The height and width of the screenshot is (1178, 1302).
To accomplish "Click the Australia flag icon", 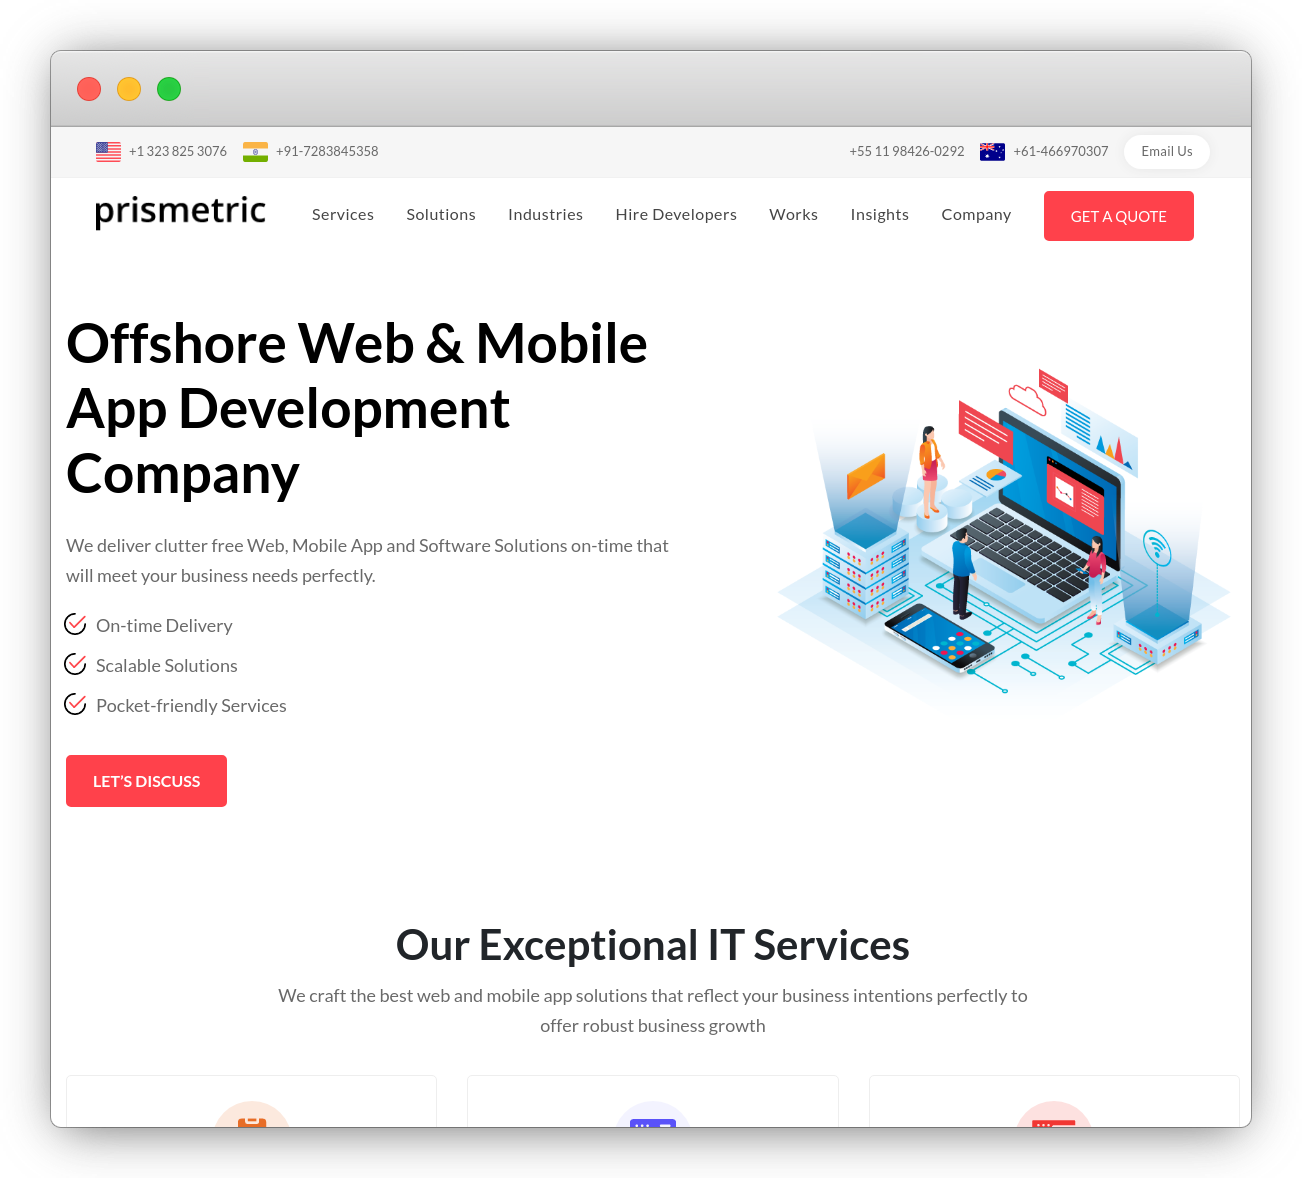I will point(992,151).
